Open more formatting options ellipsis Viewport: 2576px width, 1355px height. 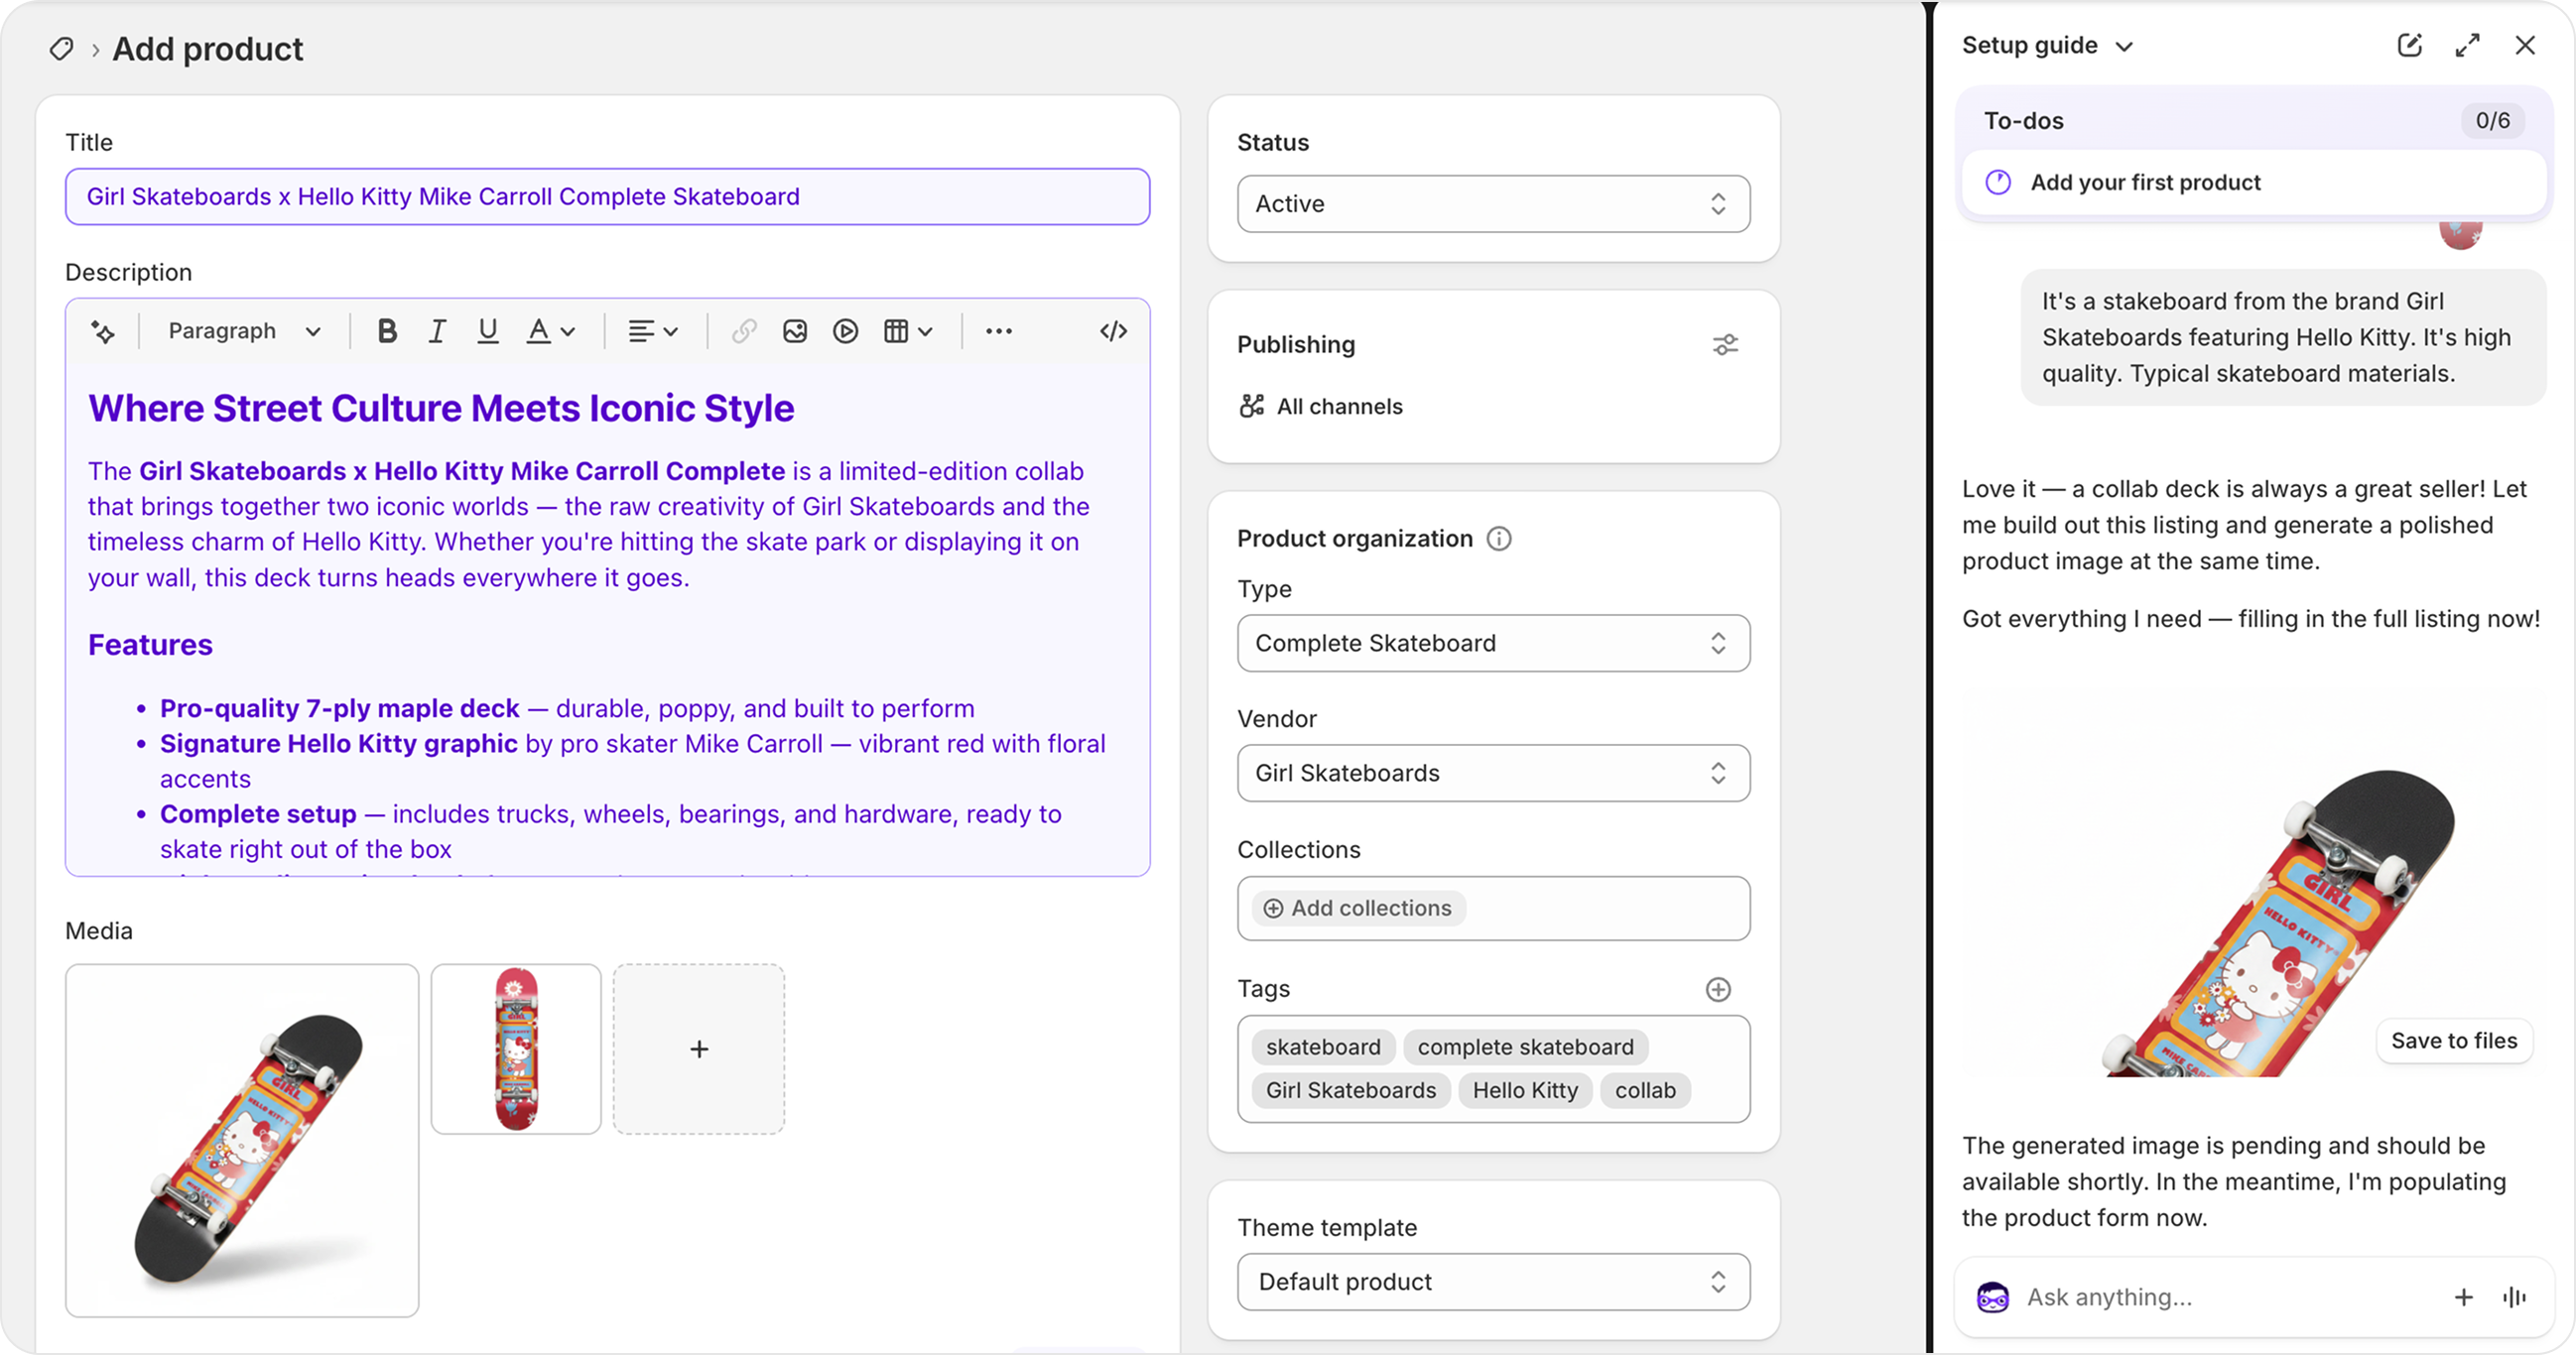coord(999,331)
